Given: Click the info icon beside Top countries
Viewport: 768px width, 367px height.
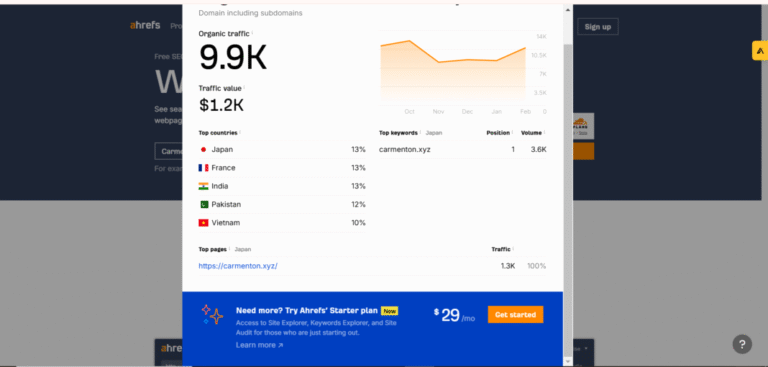Looking at the screenshot, I should 240,133.
